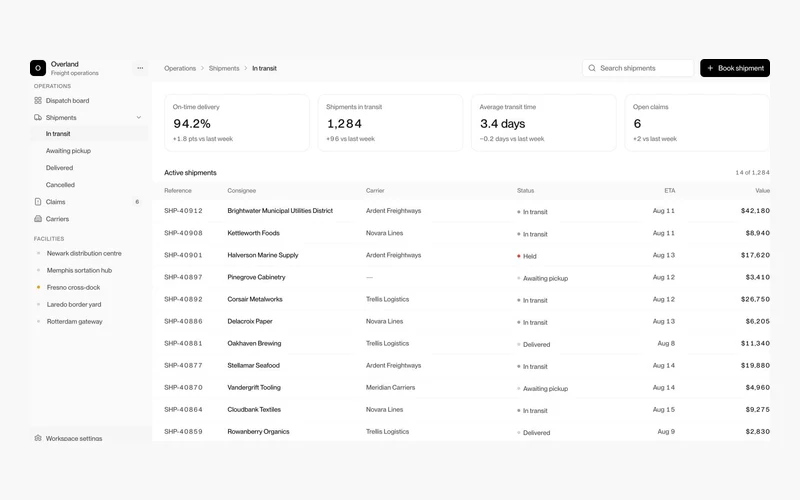Sort by the ETA column header
The height and width of the screenshot is (500, 800).
pyautogui.click(x=670, y=191)
